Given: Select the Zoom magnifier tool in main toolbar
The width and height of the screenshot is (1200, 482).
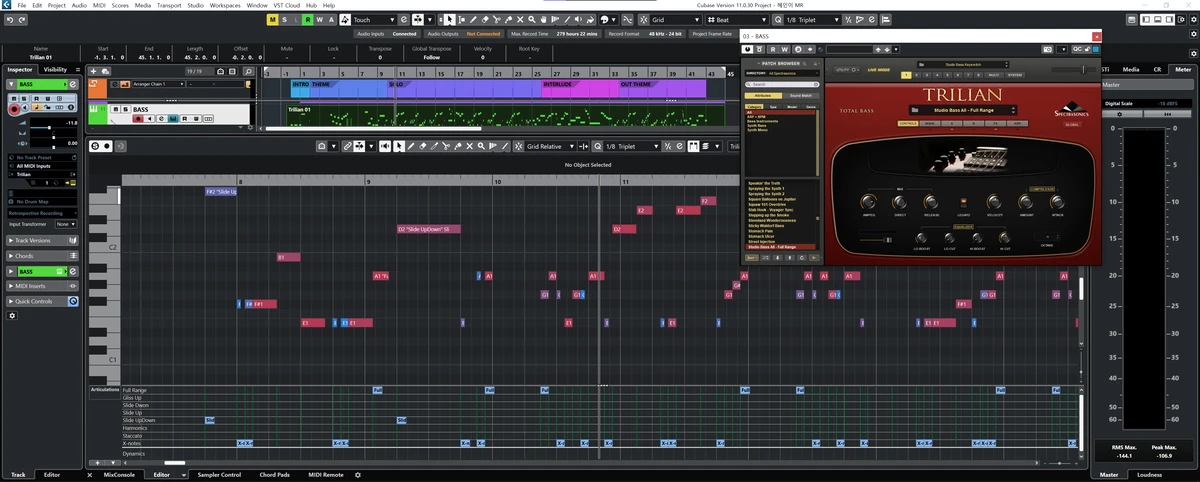Looking at the screenshot, I should pyautogui.click(x=532, y=19).
